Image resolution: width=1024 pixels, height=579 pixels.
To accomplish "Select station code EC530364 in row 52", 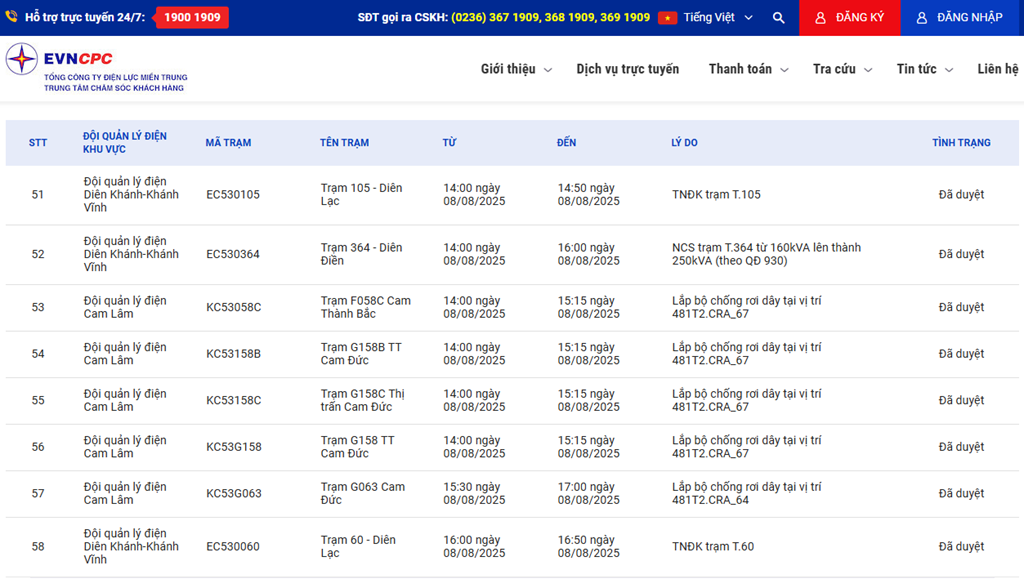I will pos(233,254).
